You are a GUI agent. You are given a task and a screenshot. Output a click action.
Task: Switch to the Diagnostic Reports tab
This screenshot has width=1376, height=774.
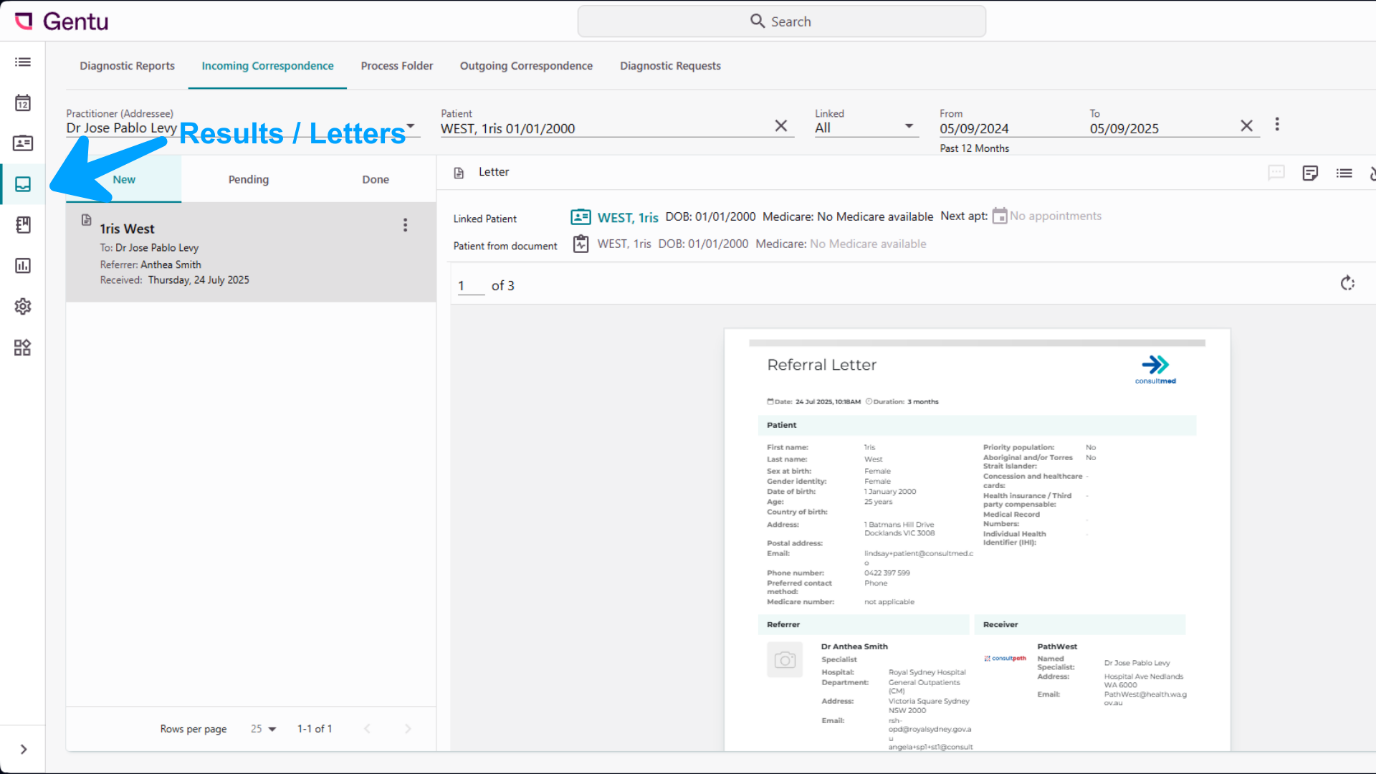[x=127, y=66]
